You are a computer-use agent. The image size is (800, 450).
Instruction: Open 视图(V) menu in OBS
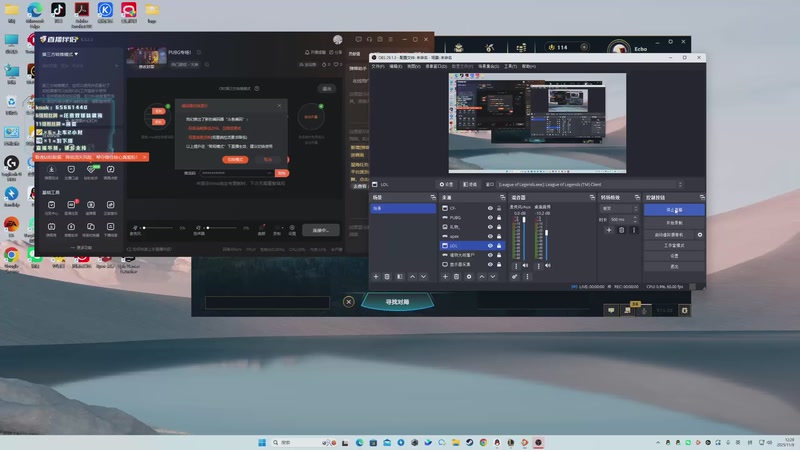point(414,66)
